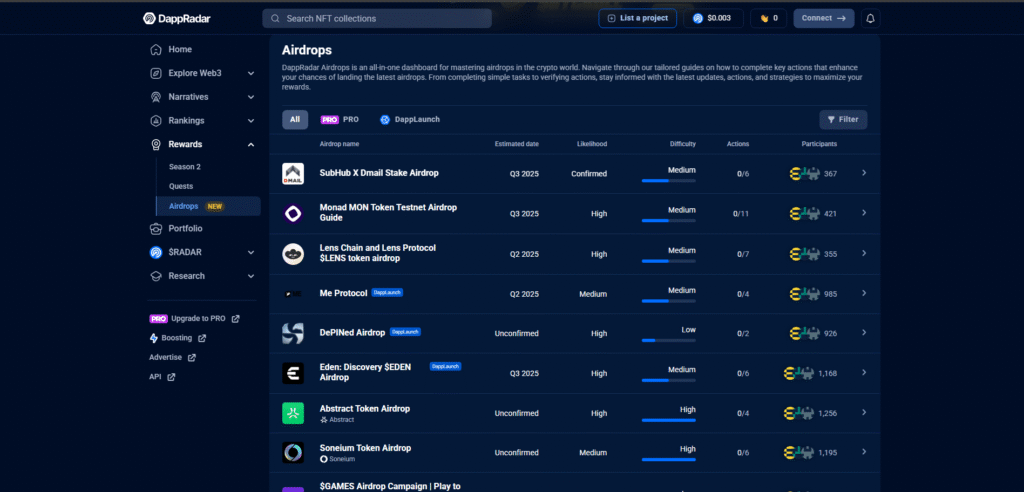Screen dimensions: 1024x492
Task: Open Lens Chain and Lens Protocol title
Action: pyautogui.click(x=377, y=253)
